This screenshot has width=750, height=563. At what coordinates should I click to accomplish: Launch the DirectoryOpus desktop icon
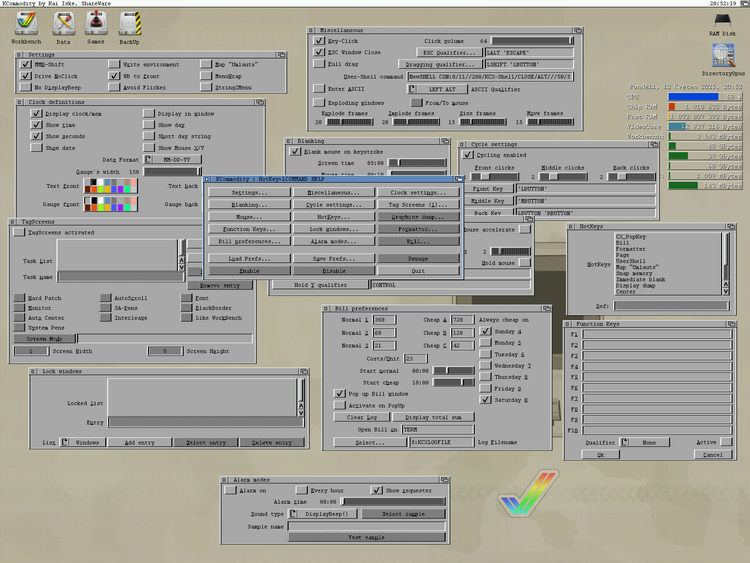point(721,59)
